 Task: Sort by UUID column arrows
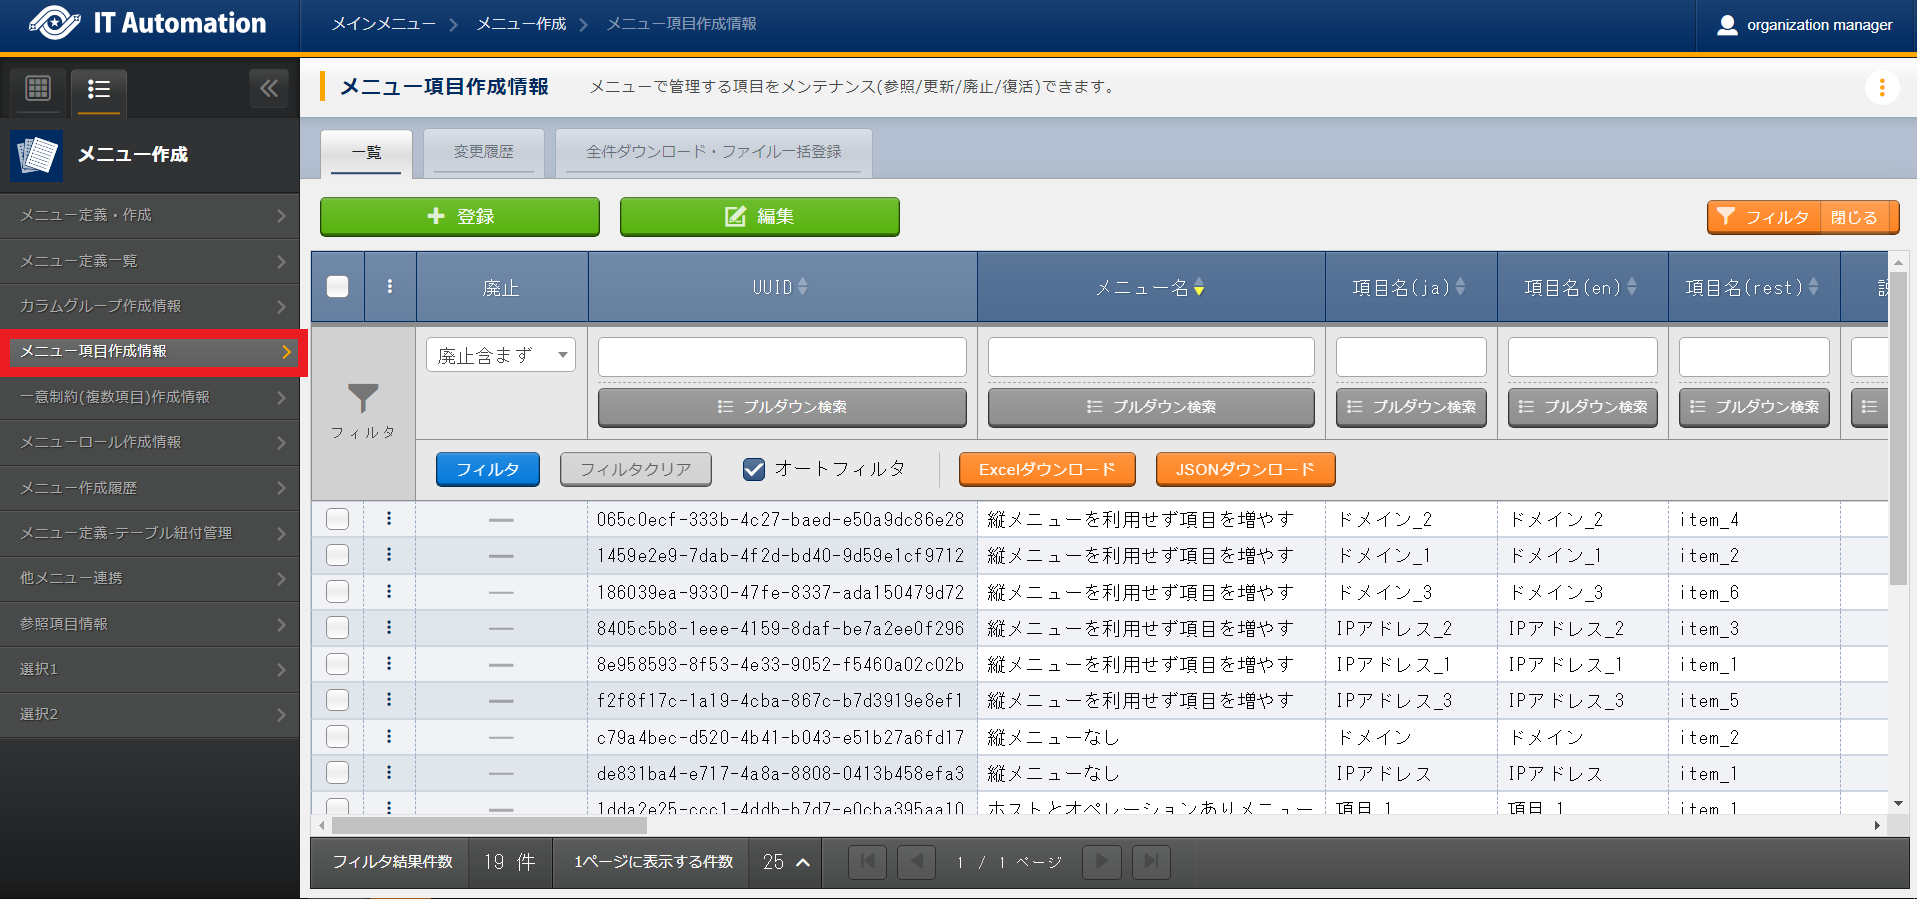(802, 287)
